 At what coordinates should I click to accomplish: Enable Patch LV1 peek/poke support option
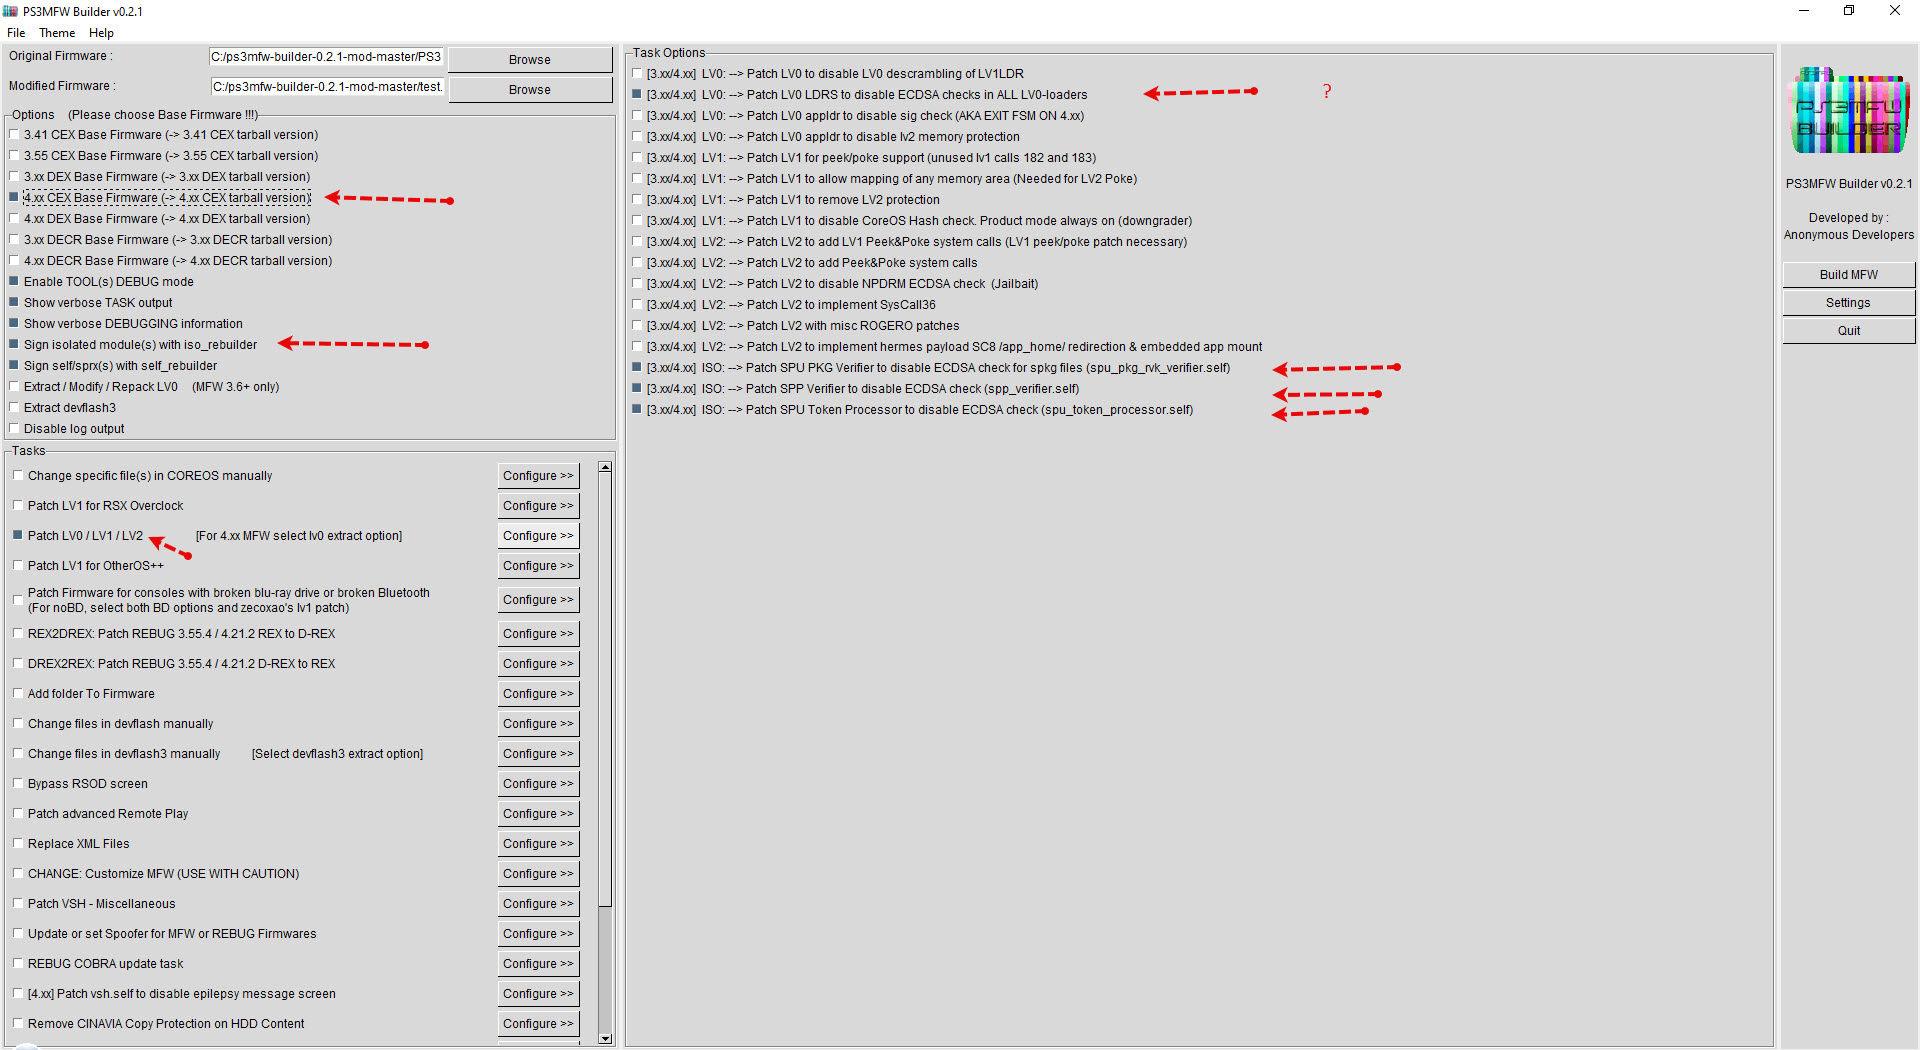pyautogui.click(x=637, y=158)
